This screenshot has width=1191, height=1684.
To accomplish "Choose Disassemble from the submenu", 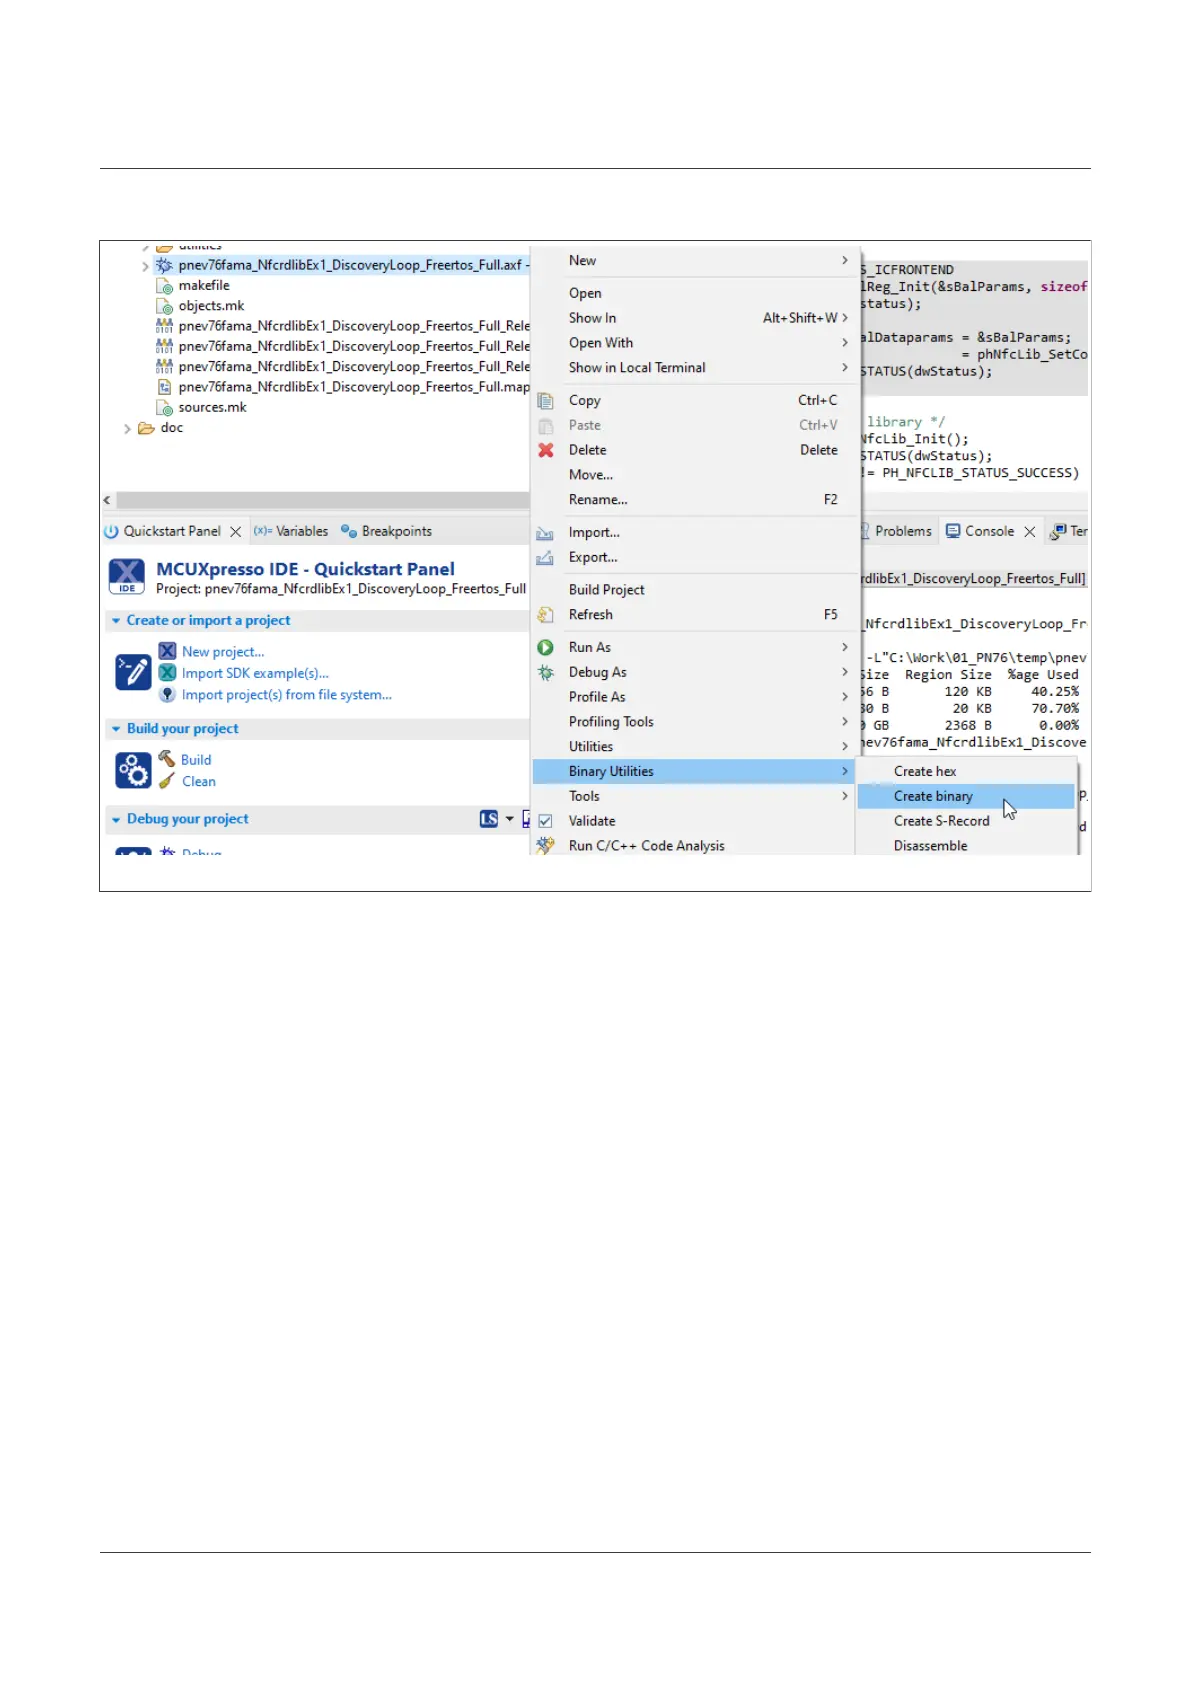I will (966, 846).
